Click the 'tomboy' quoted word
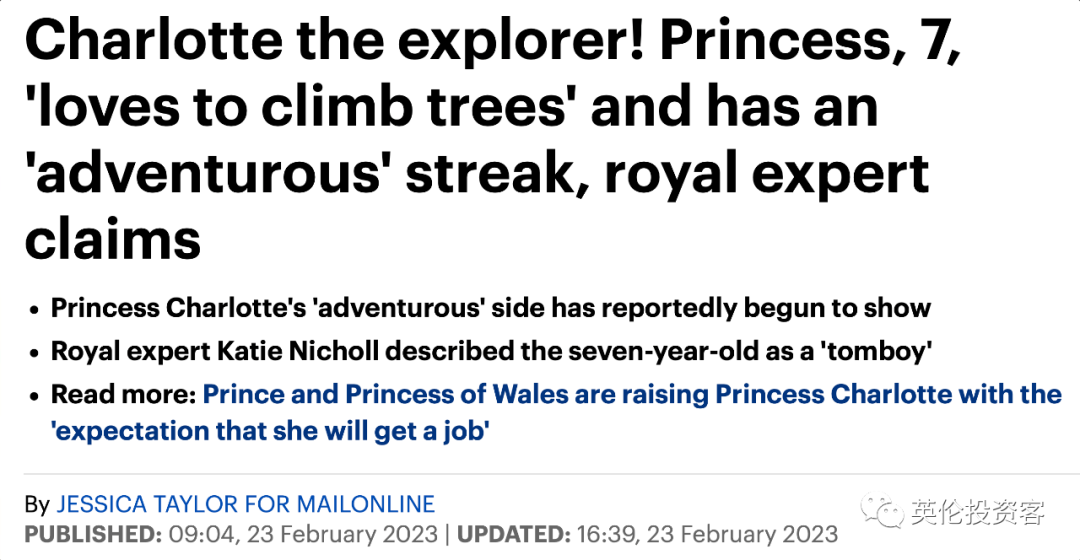This screenshot has width=1080, height=560. pos(875,351)
